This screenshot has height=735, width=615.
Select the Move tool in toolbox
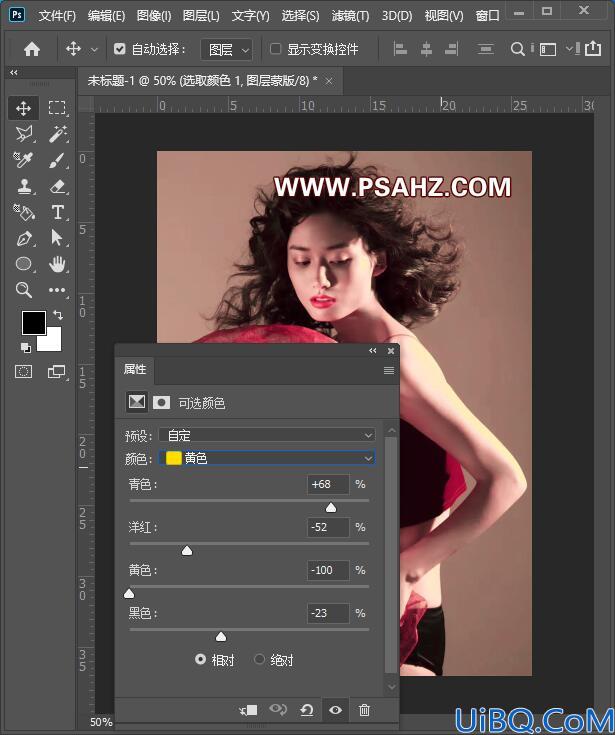[x=23, y=108]
